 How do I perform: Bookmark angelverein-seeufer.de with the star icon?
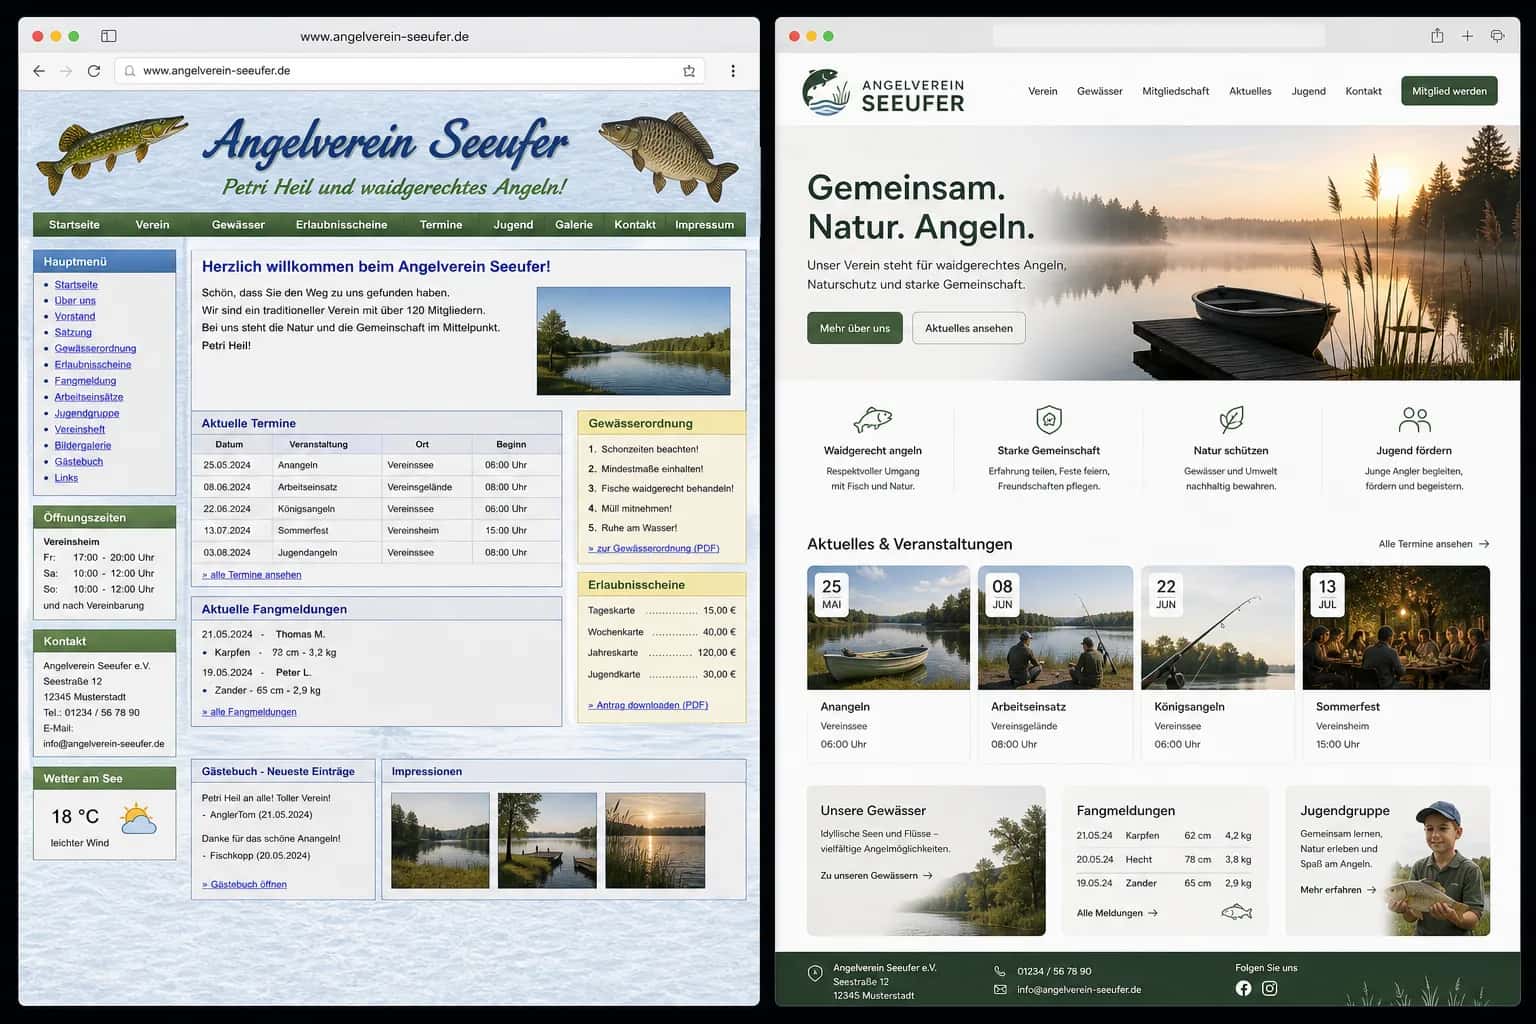(x=689, y=71)
